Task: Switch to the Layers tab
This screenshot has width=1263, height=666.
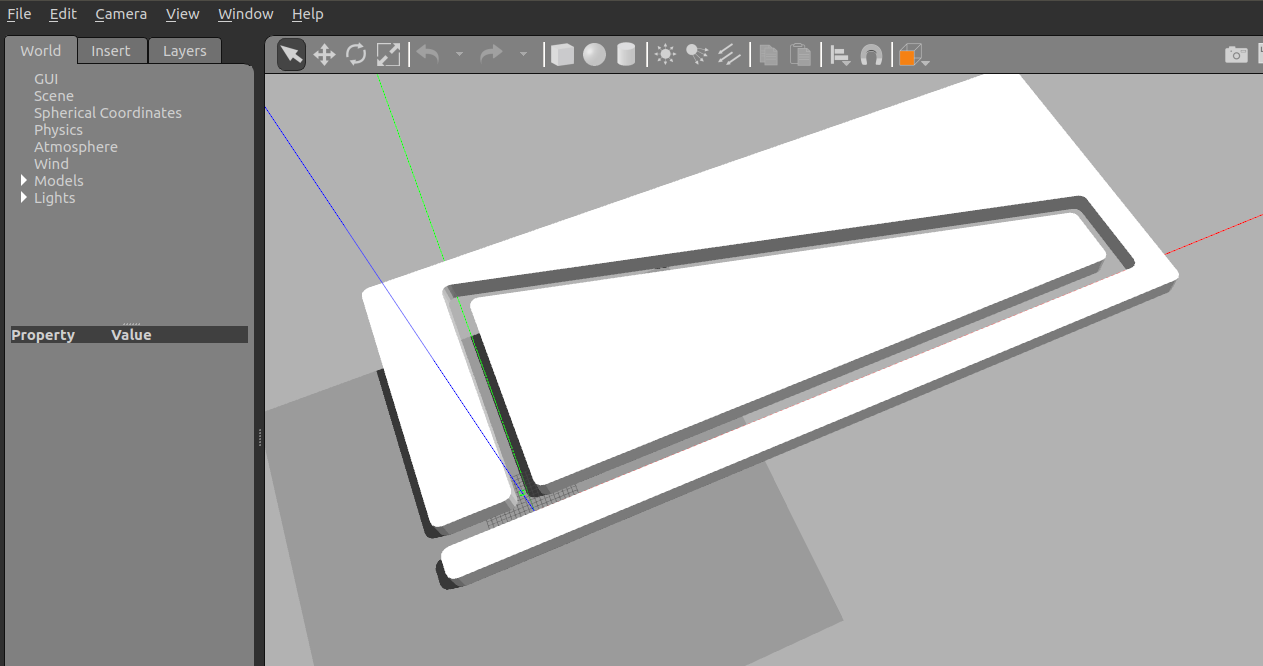Action: (x=185, y=51)
